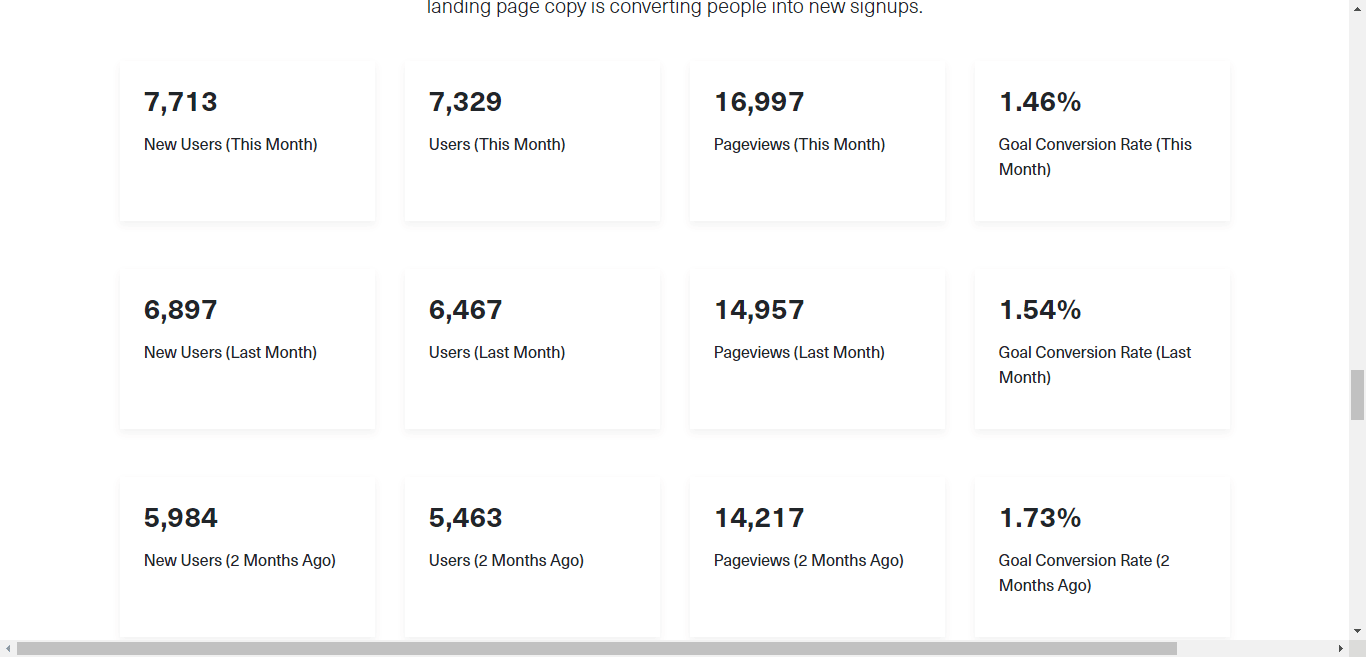Open the Pageviews (2 Months Ago) card
Image resolution: width=1366 pixels, height=657 pixels.
(817, 556)
